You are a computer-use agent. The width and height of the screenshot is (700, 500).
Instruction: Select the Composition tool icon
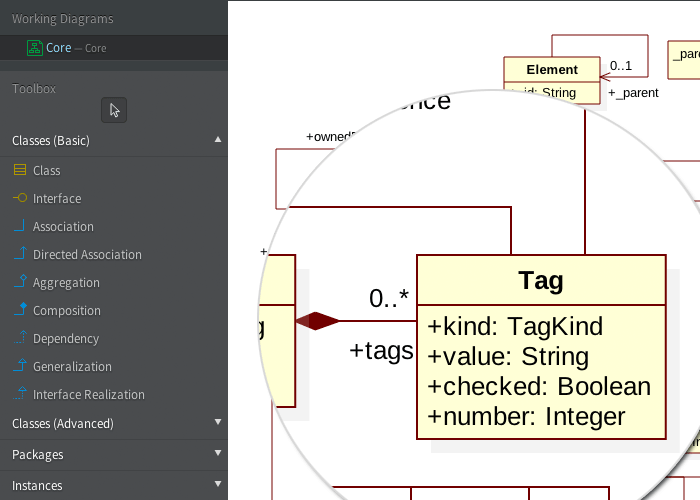(x=20, y=311)
